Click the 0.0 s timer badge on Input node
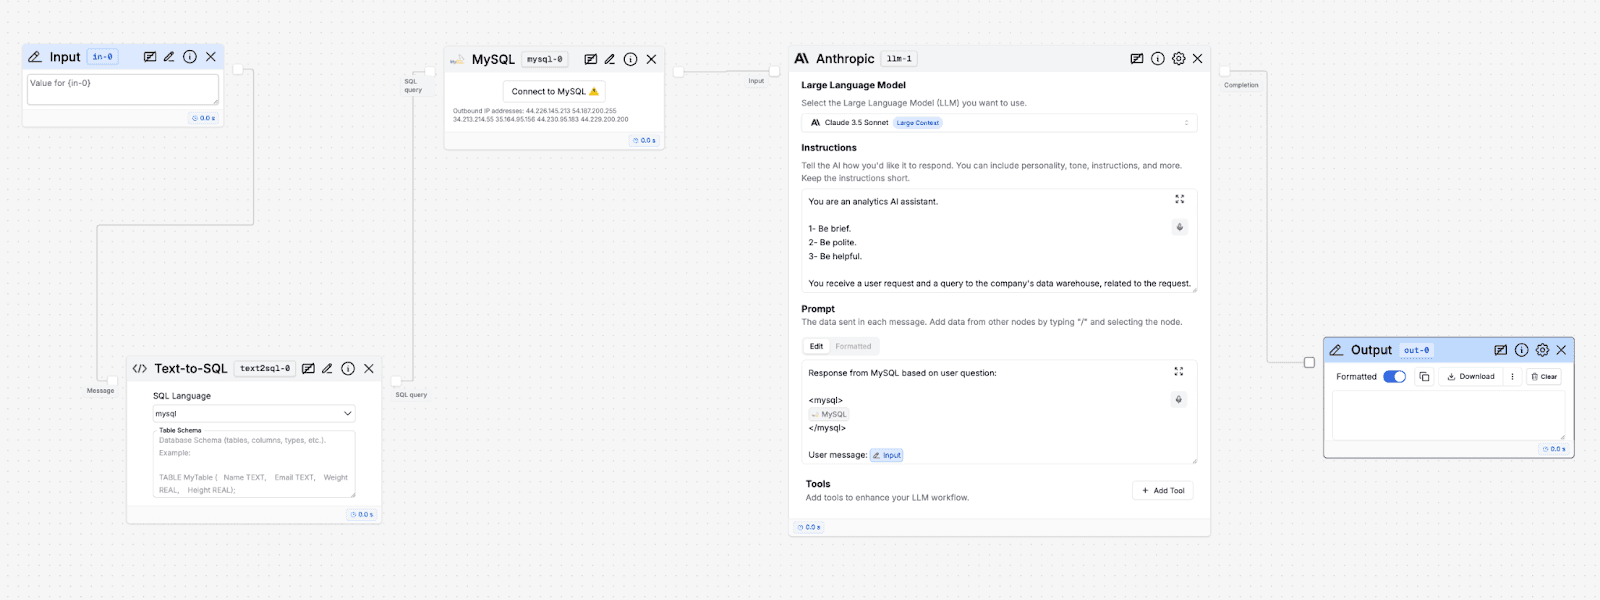Image resolution: width=1600 pixels, height=600 pixels. pyautogui.click(x=204, y=118)
